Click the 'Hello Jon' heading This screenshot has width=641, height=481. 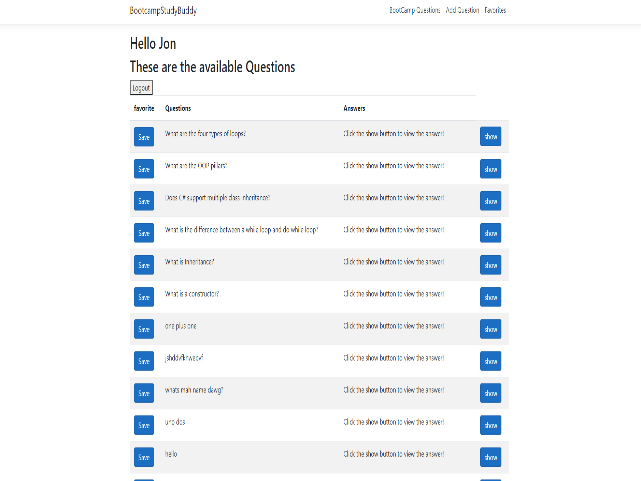coord(153,43)
